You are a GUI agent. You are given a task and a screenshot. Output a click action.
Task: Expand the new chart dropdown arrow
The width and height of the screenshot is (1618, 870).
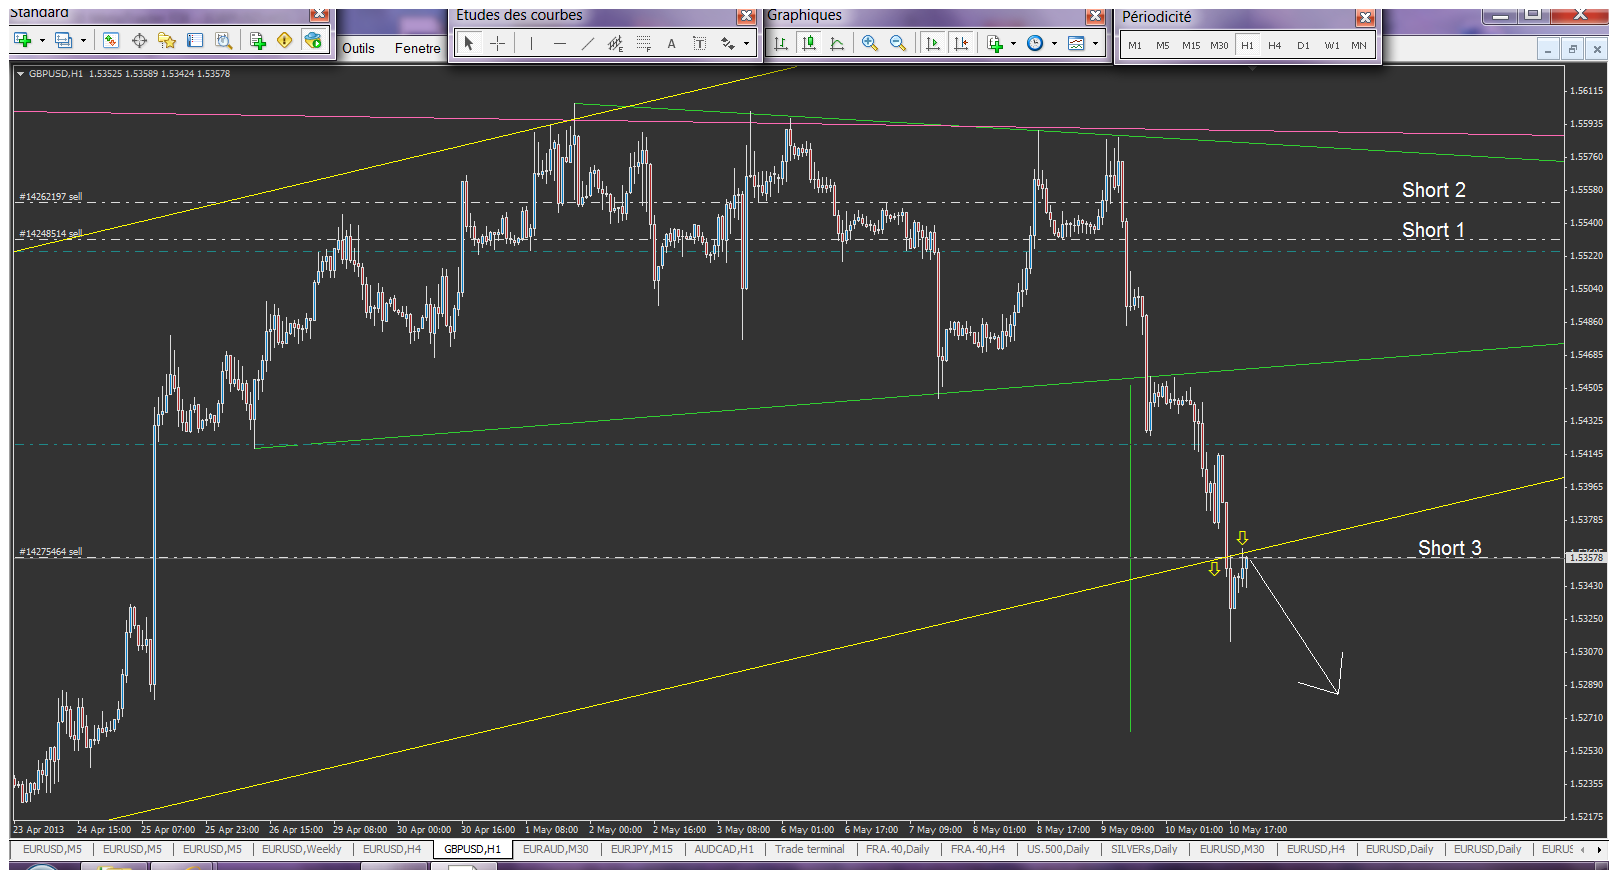click(x=42, y=40)
